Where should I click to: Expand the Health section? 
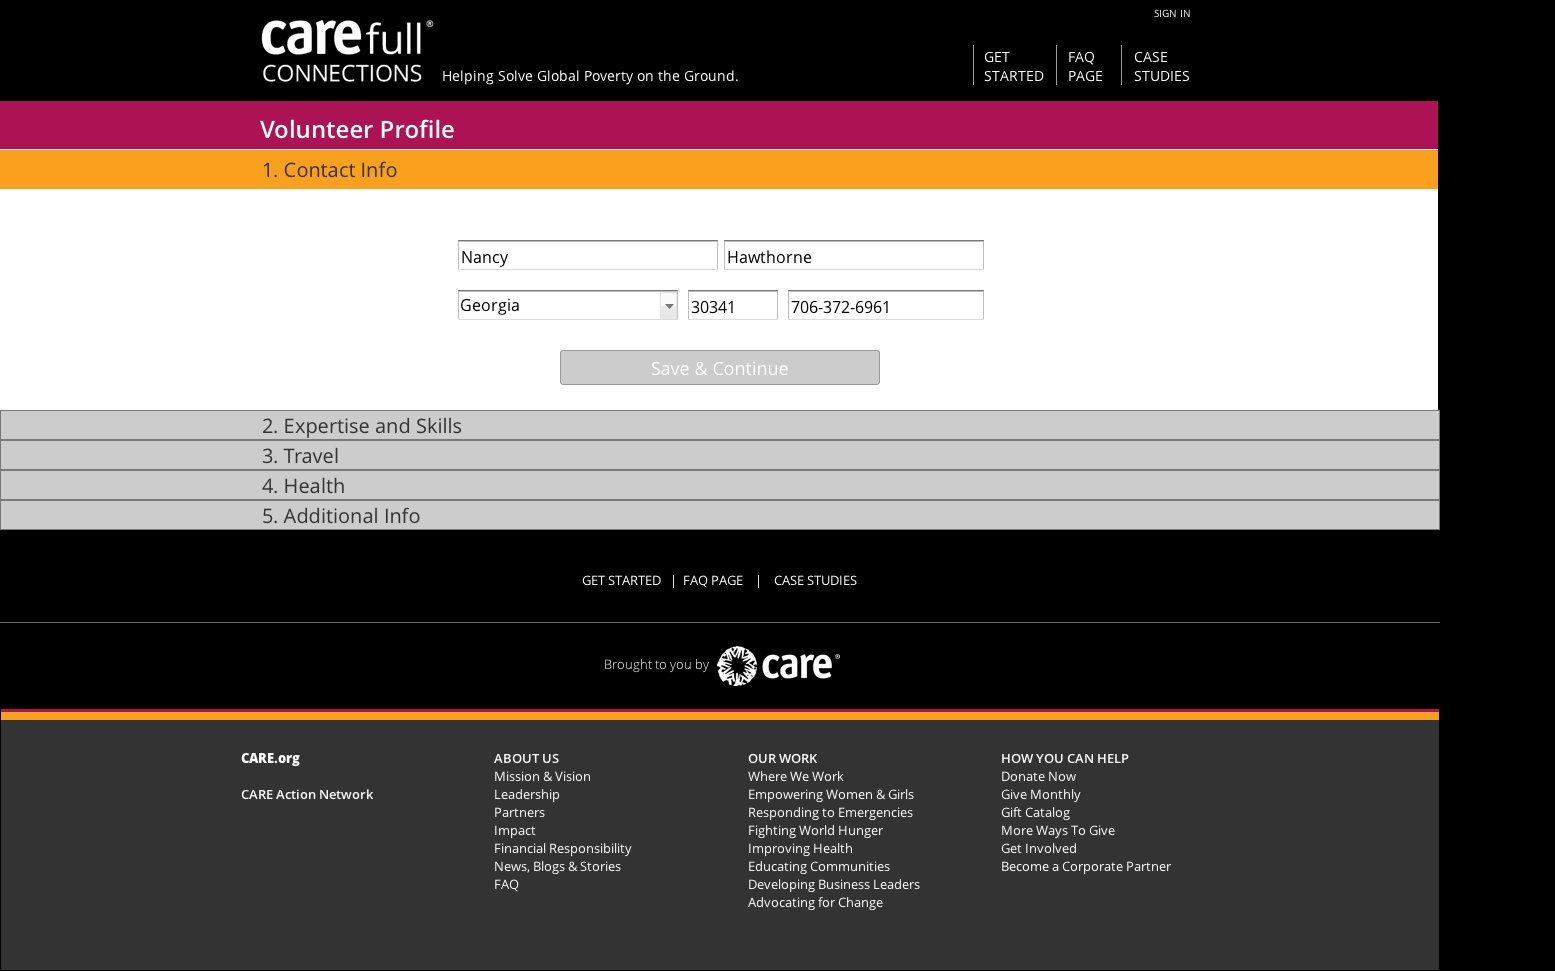tap(720, 485)
